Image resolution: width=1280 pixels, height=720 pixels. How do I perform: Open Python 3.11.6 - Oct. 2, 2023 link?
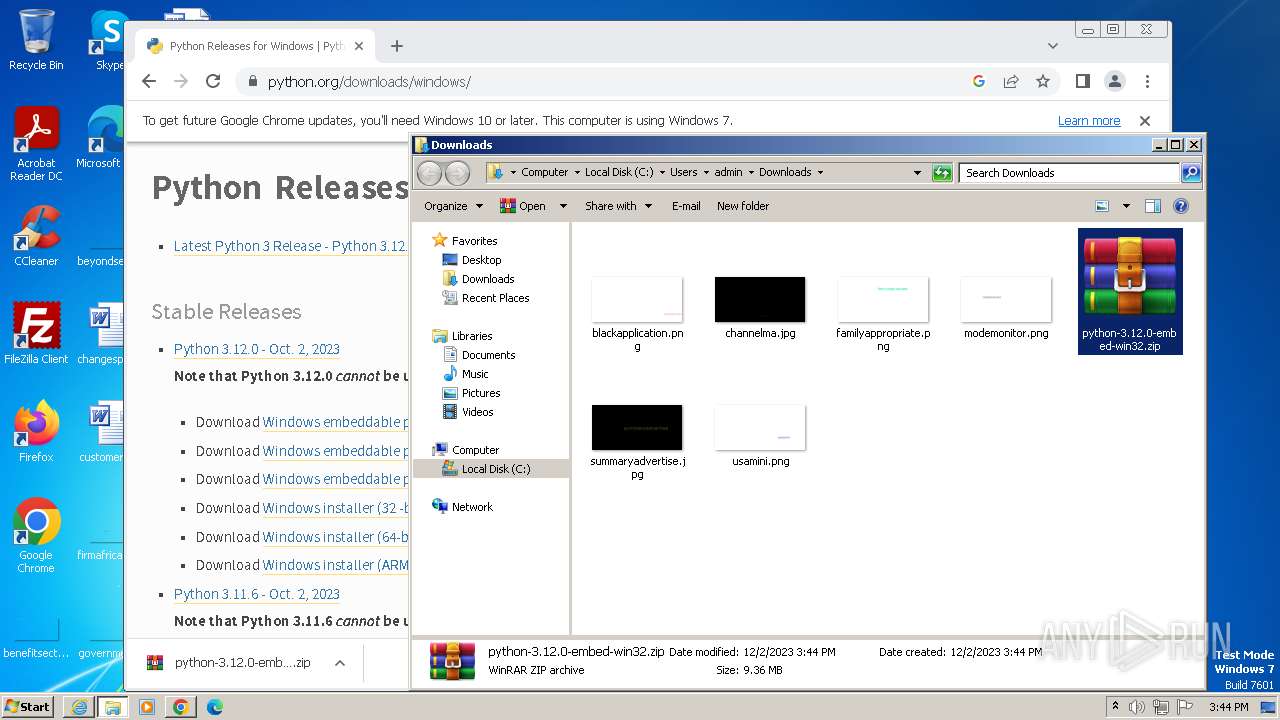coord(257,594)
